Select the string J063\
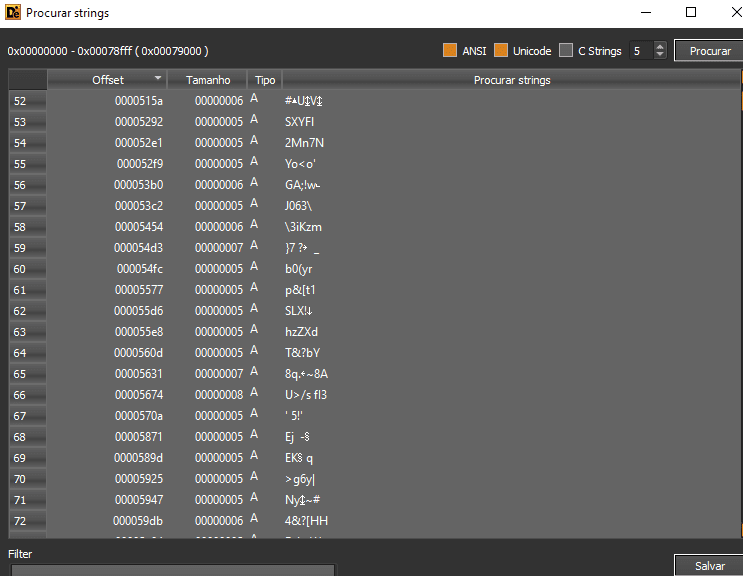The width and height of the screenshot is (743, 576). click(x=299, y=206)
